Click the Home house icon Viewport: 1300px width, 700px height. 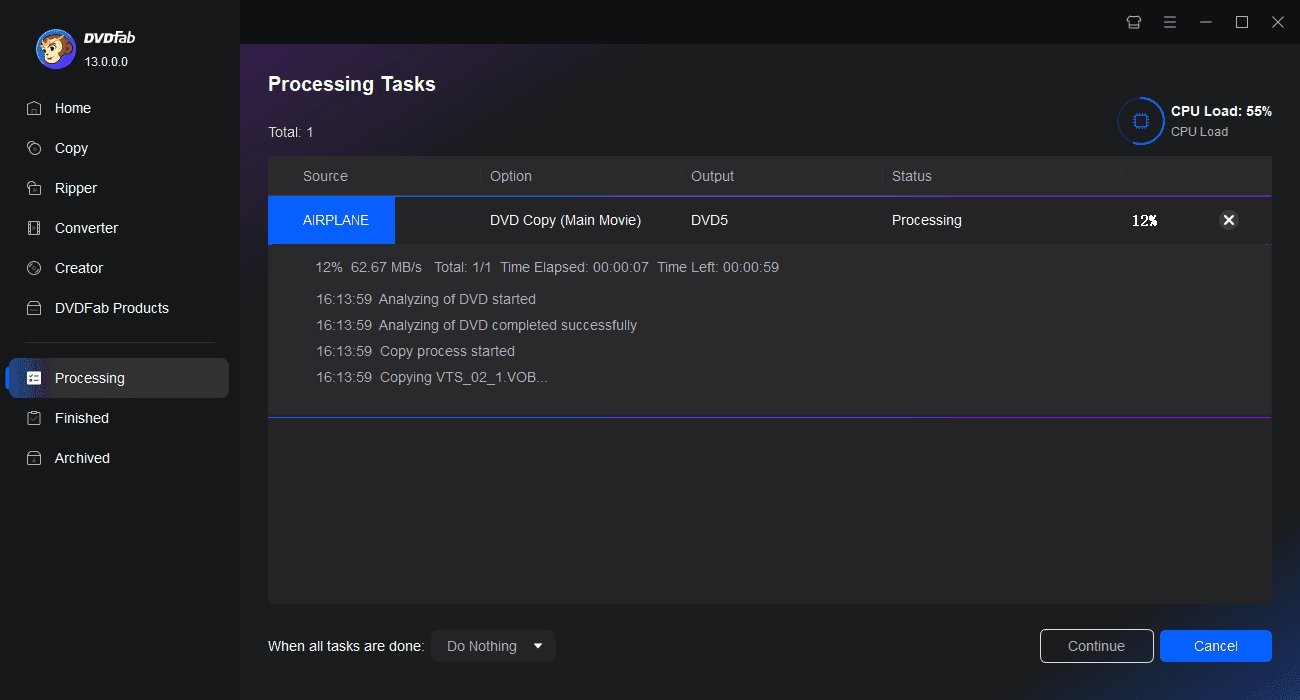pos(34,108)
